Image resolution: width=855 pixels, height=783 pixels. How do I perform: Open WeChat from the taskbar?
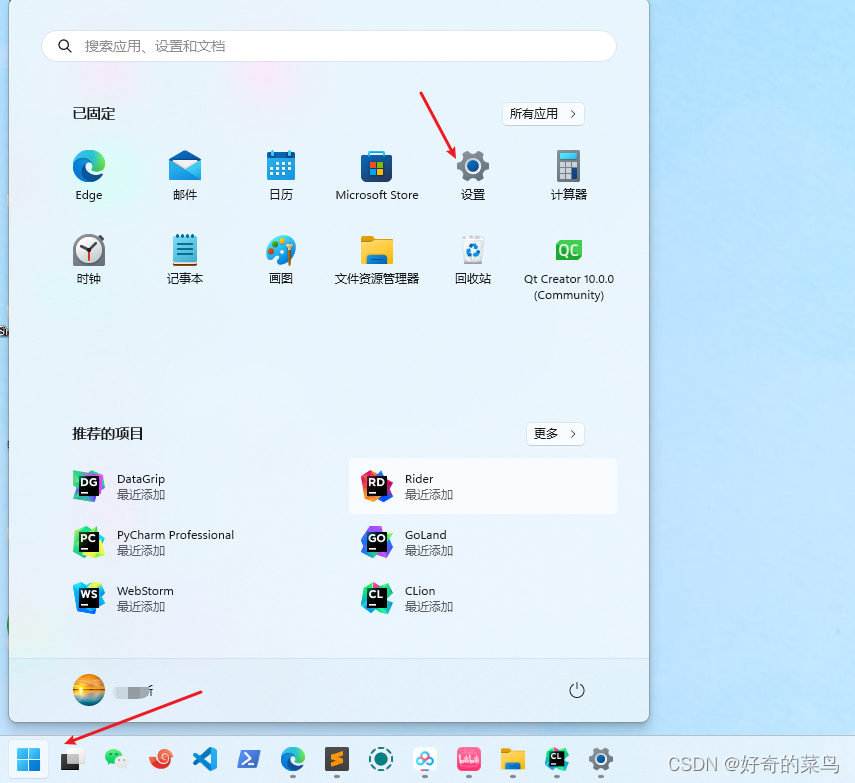(x=116, y=759)
